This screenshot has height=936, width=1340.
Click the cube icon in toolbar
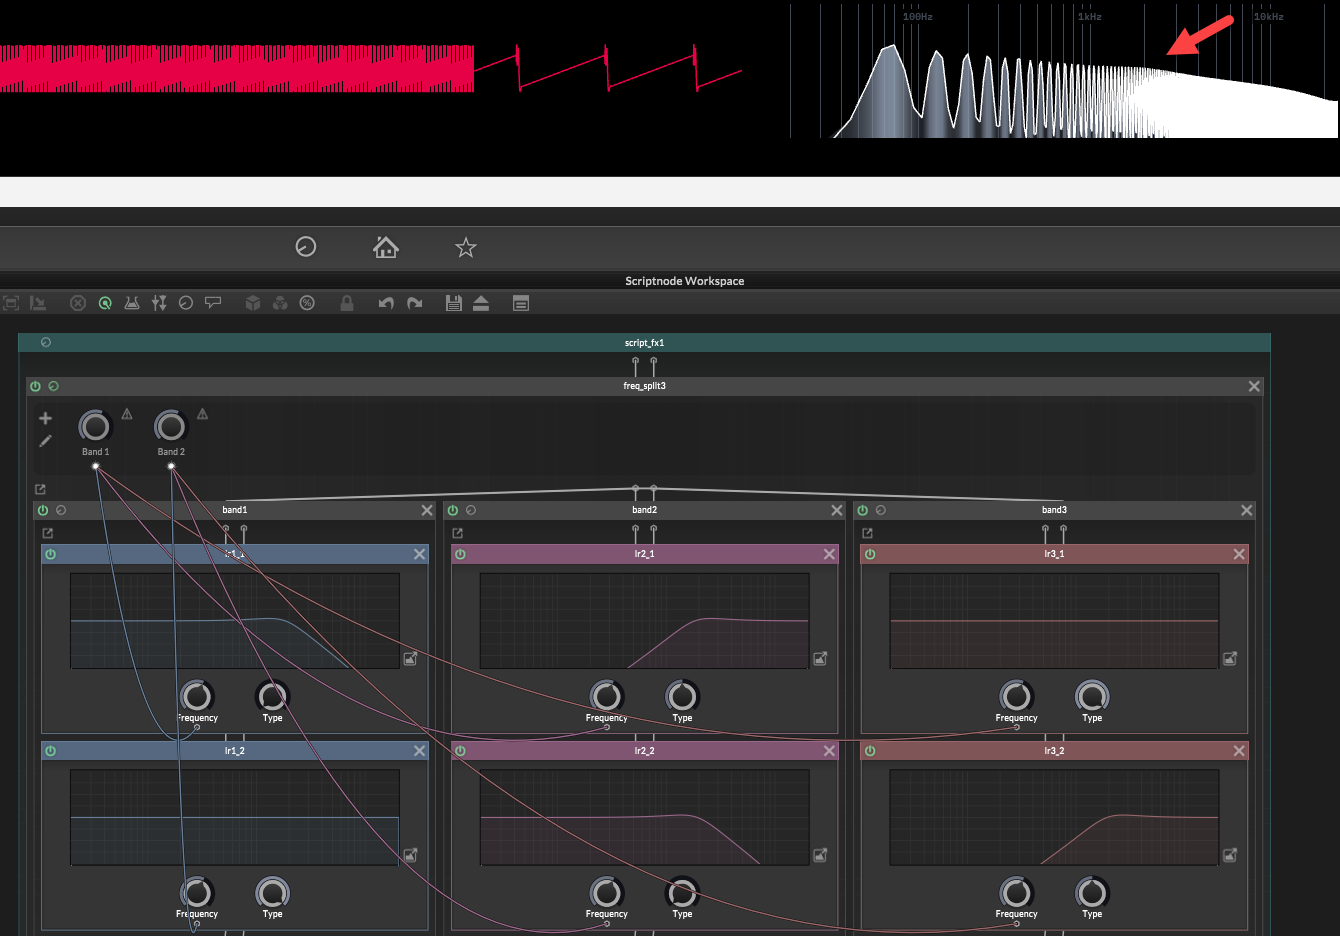253,303
